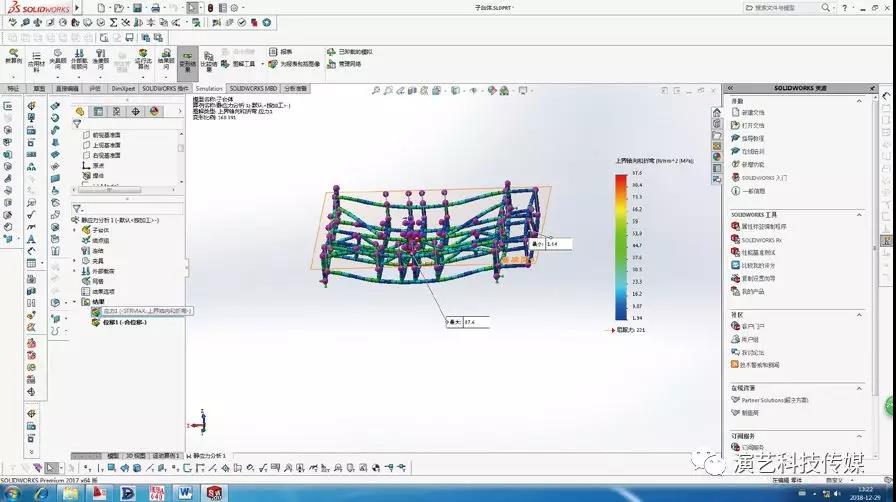Click the Print icon in top toolbar
896x502 pixels.
[155, 8]
